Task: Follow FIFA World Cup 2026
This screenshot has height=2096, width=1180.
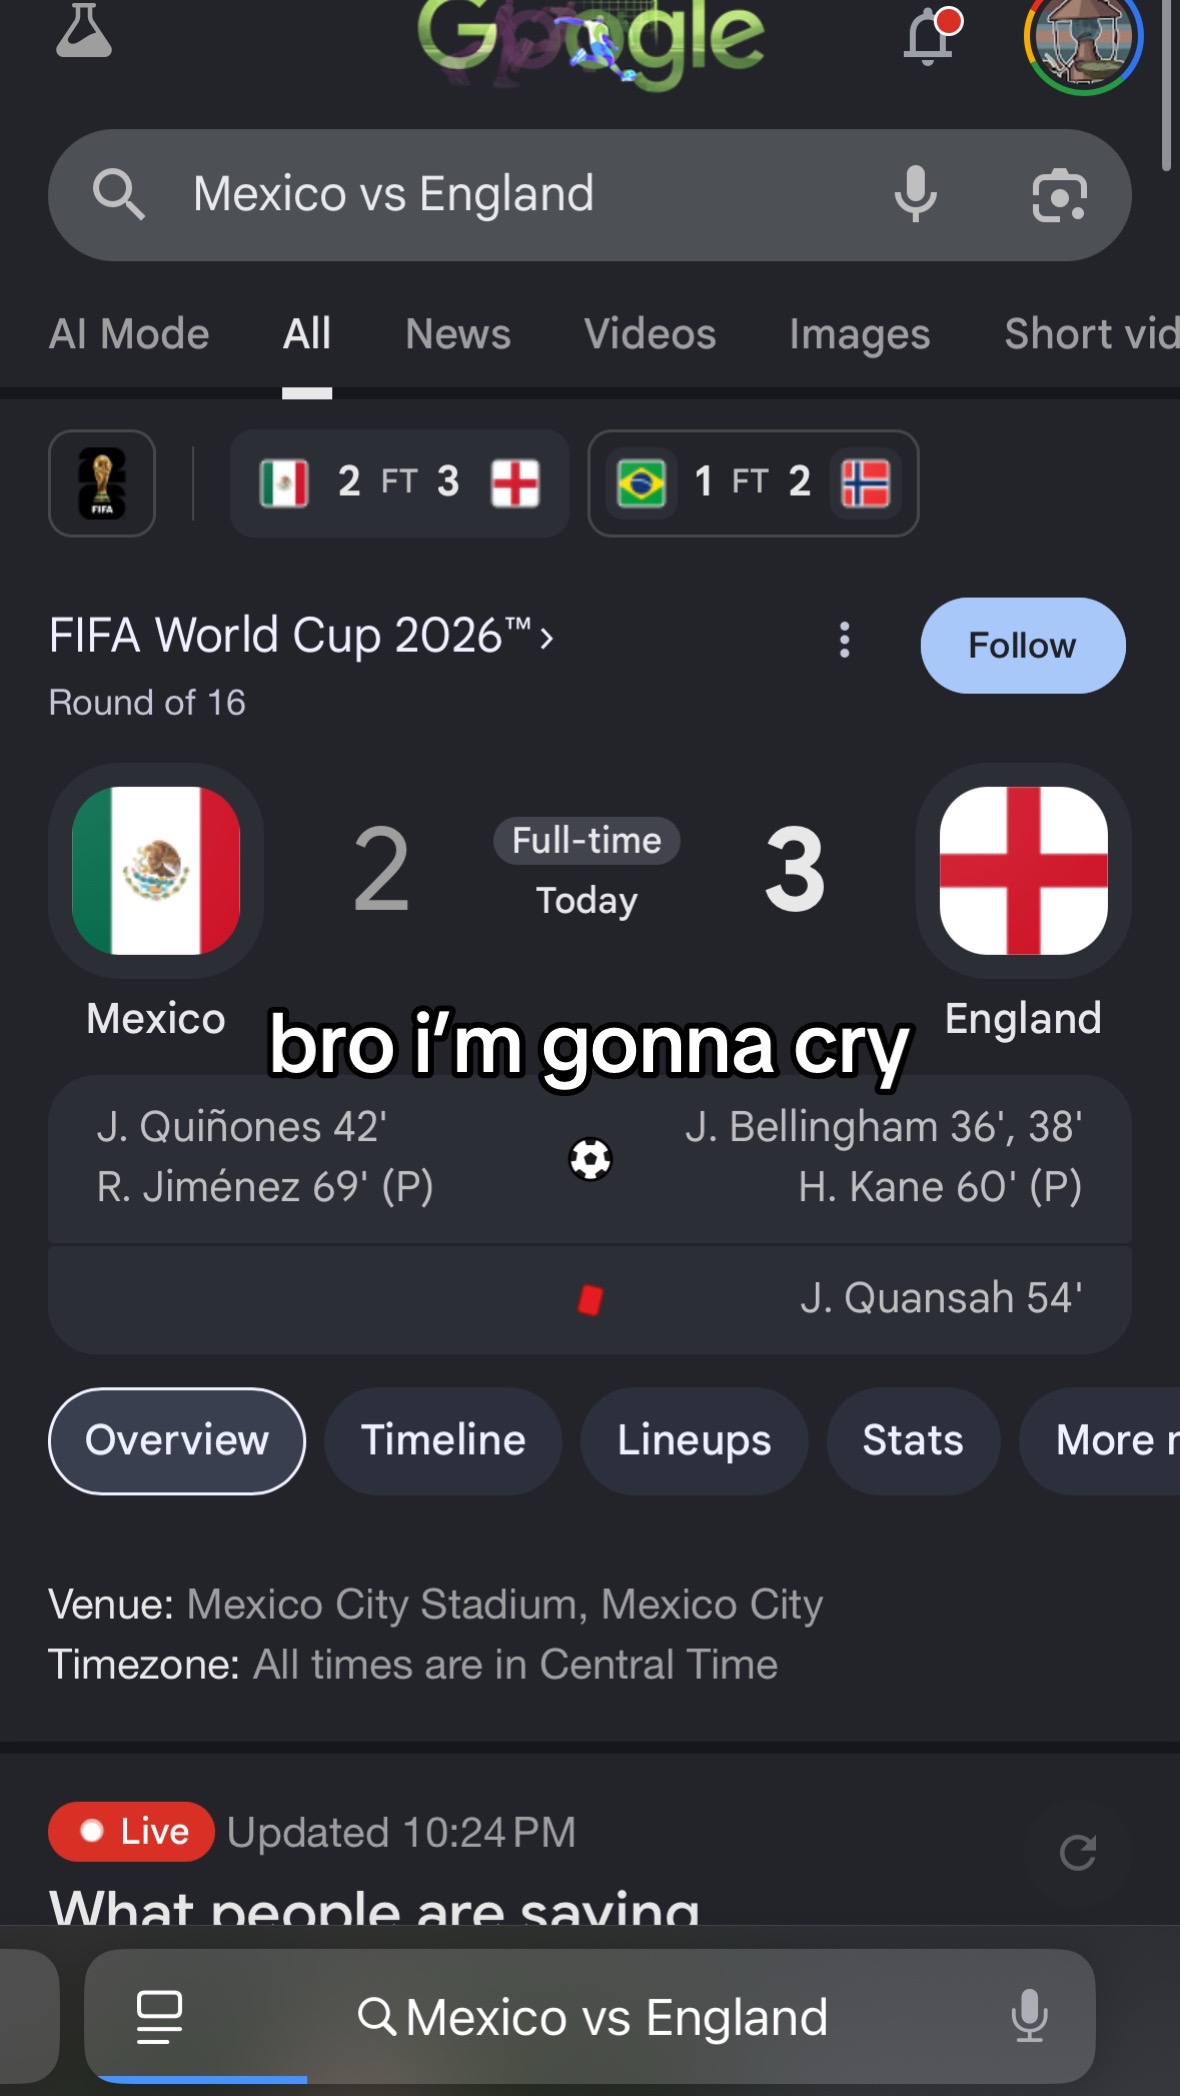Action: (1022, 645)
